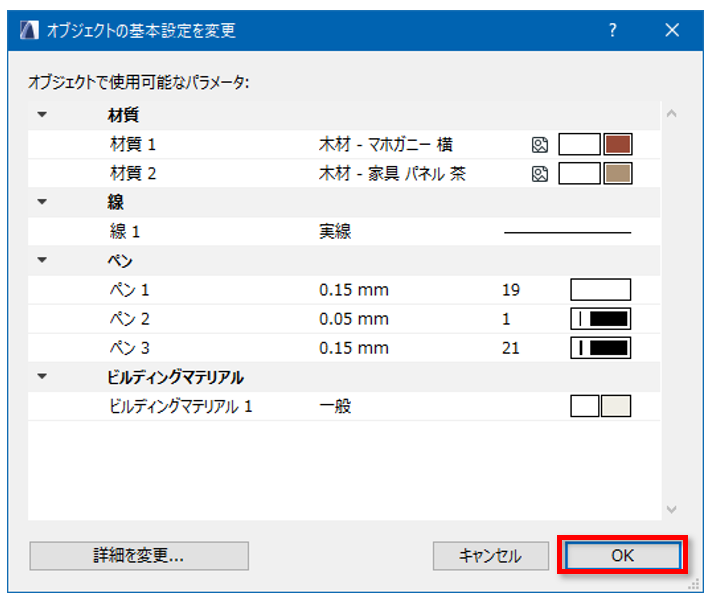Click the scrollbar up arrow

point(671,114)
